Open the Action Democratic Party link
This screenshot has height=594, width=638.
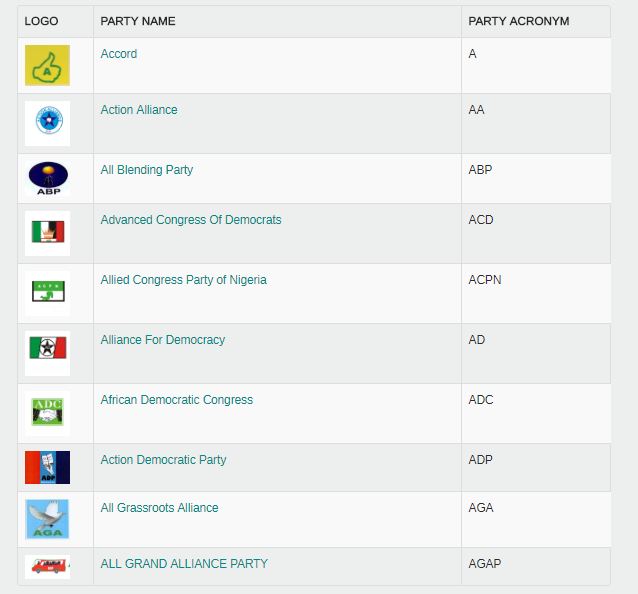coord(163,460)
